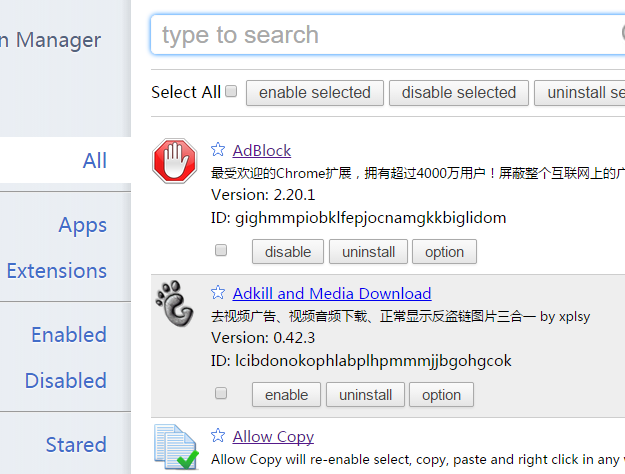625x474 pixels.
Task: Show only Enabled items
Action: pyautogui.click(x=69, y=334)
